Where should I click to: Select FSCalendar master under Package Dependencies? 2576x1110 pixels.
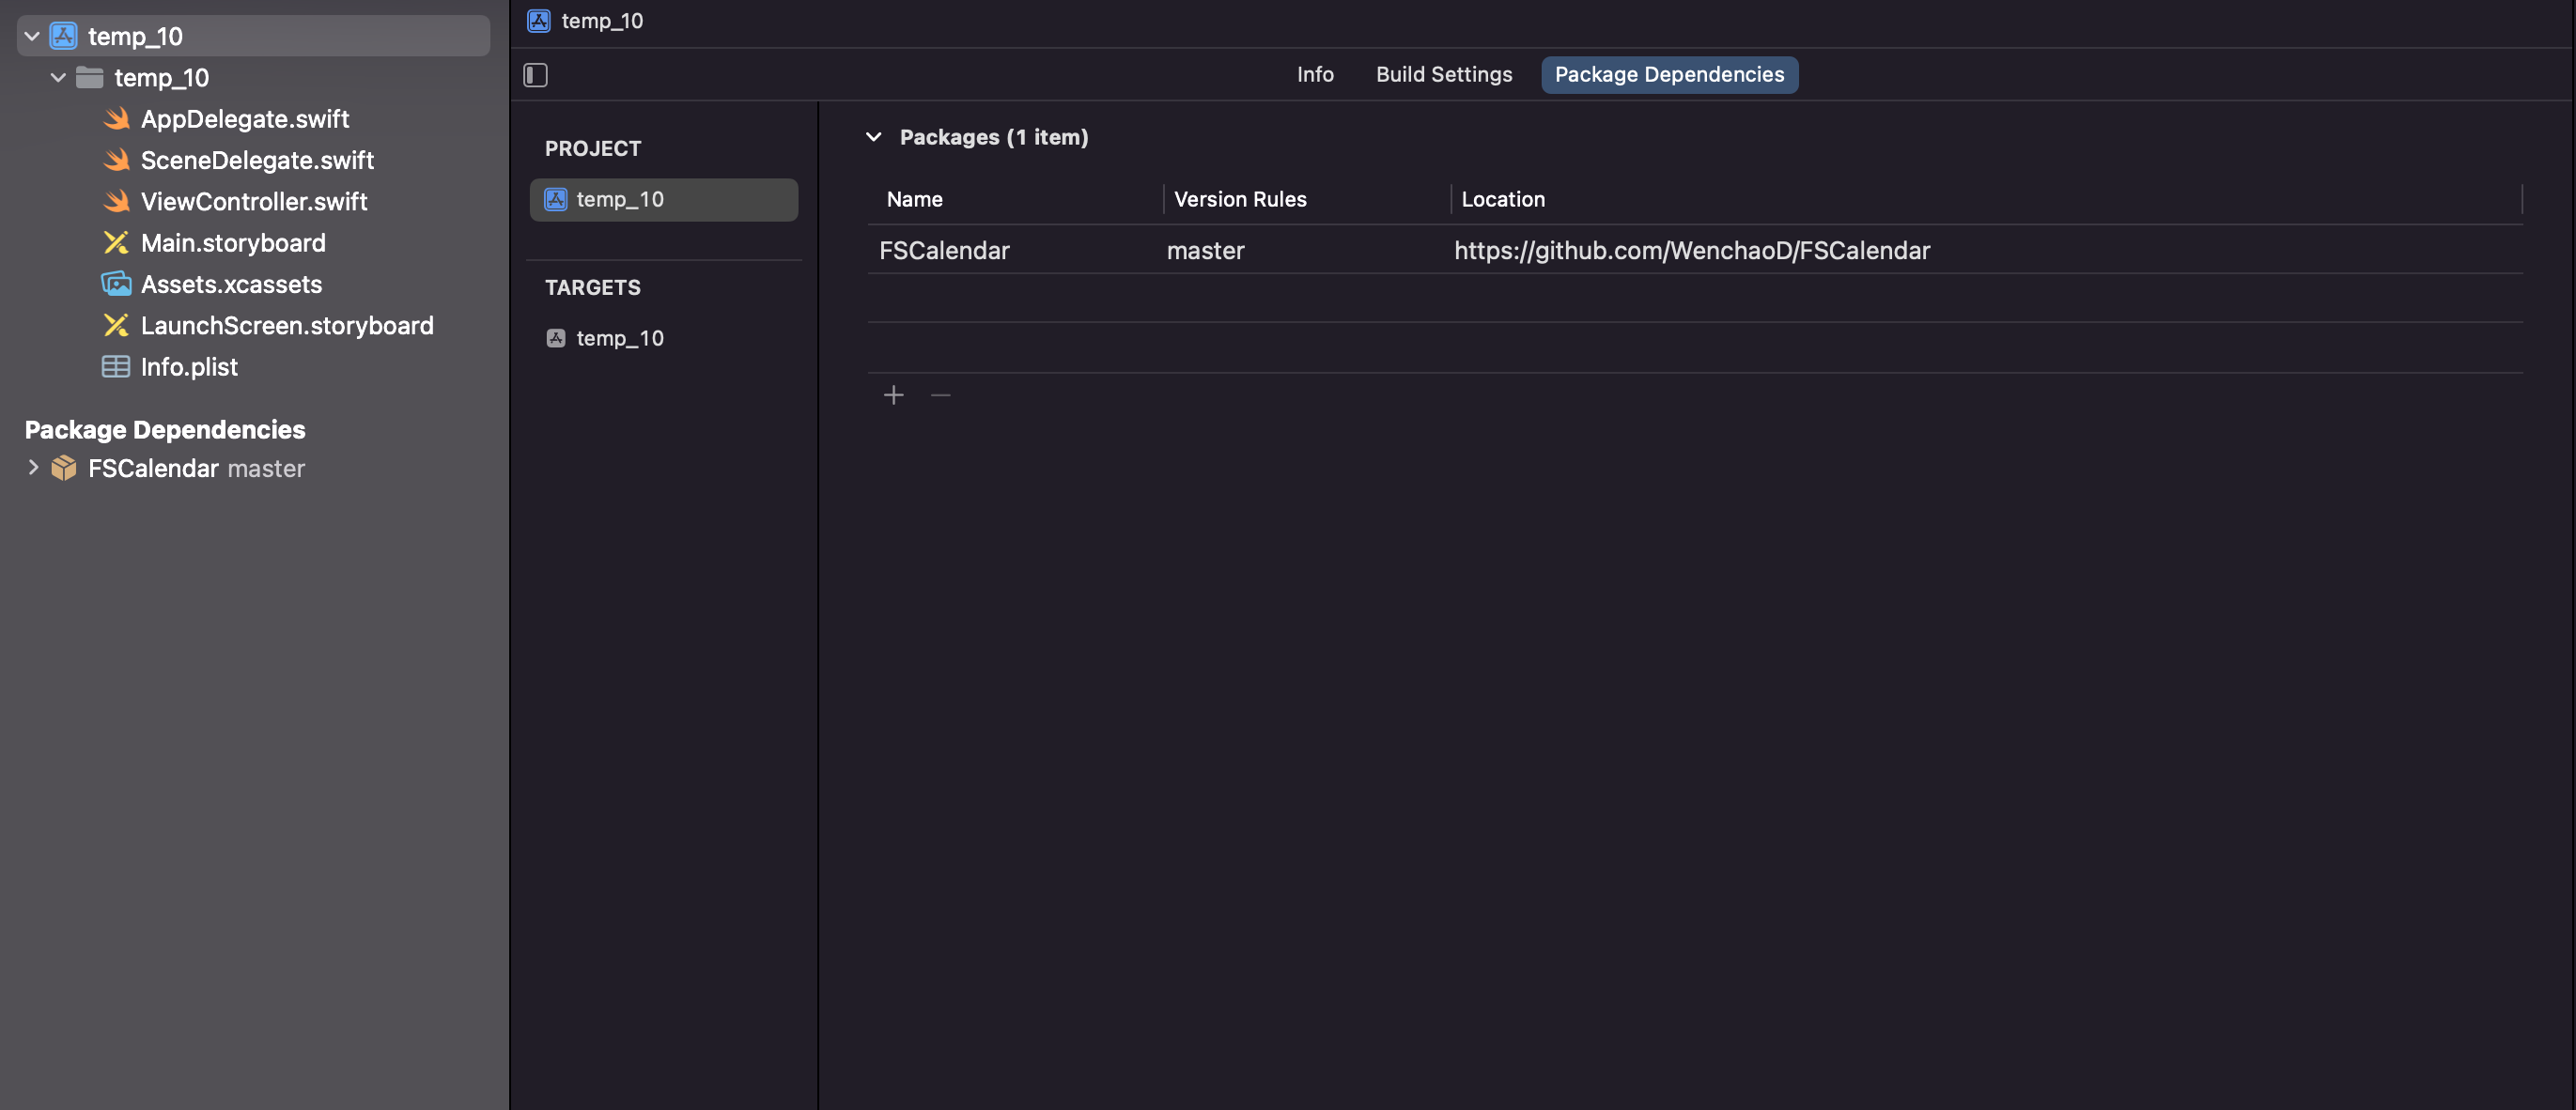196,468
